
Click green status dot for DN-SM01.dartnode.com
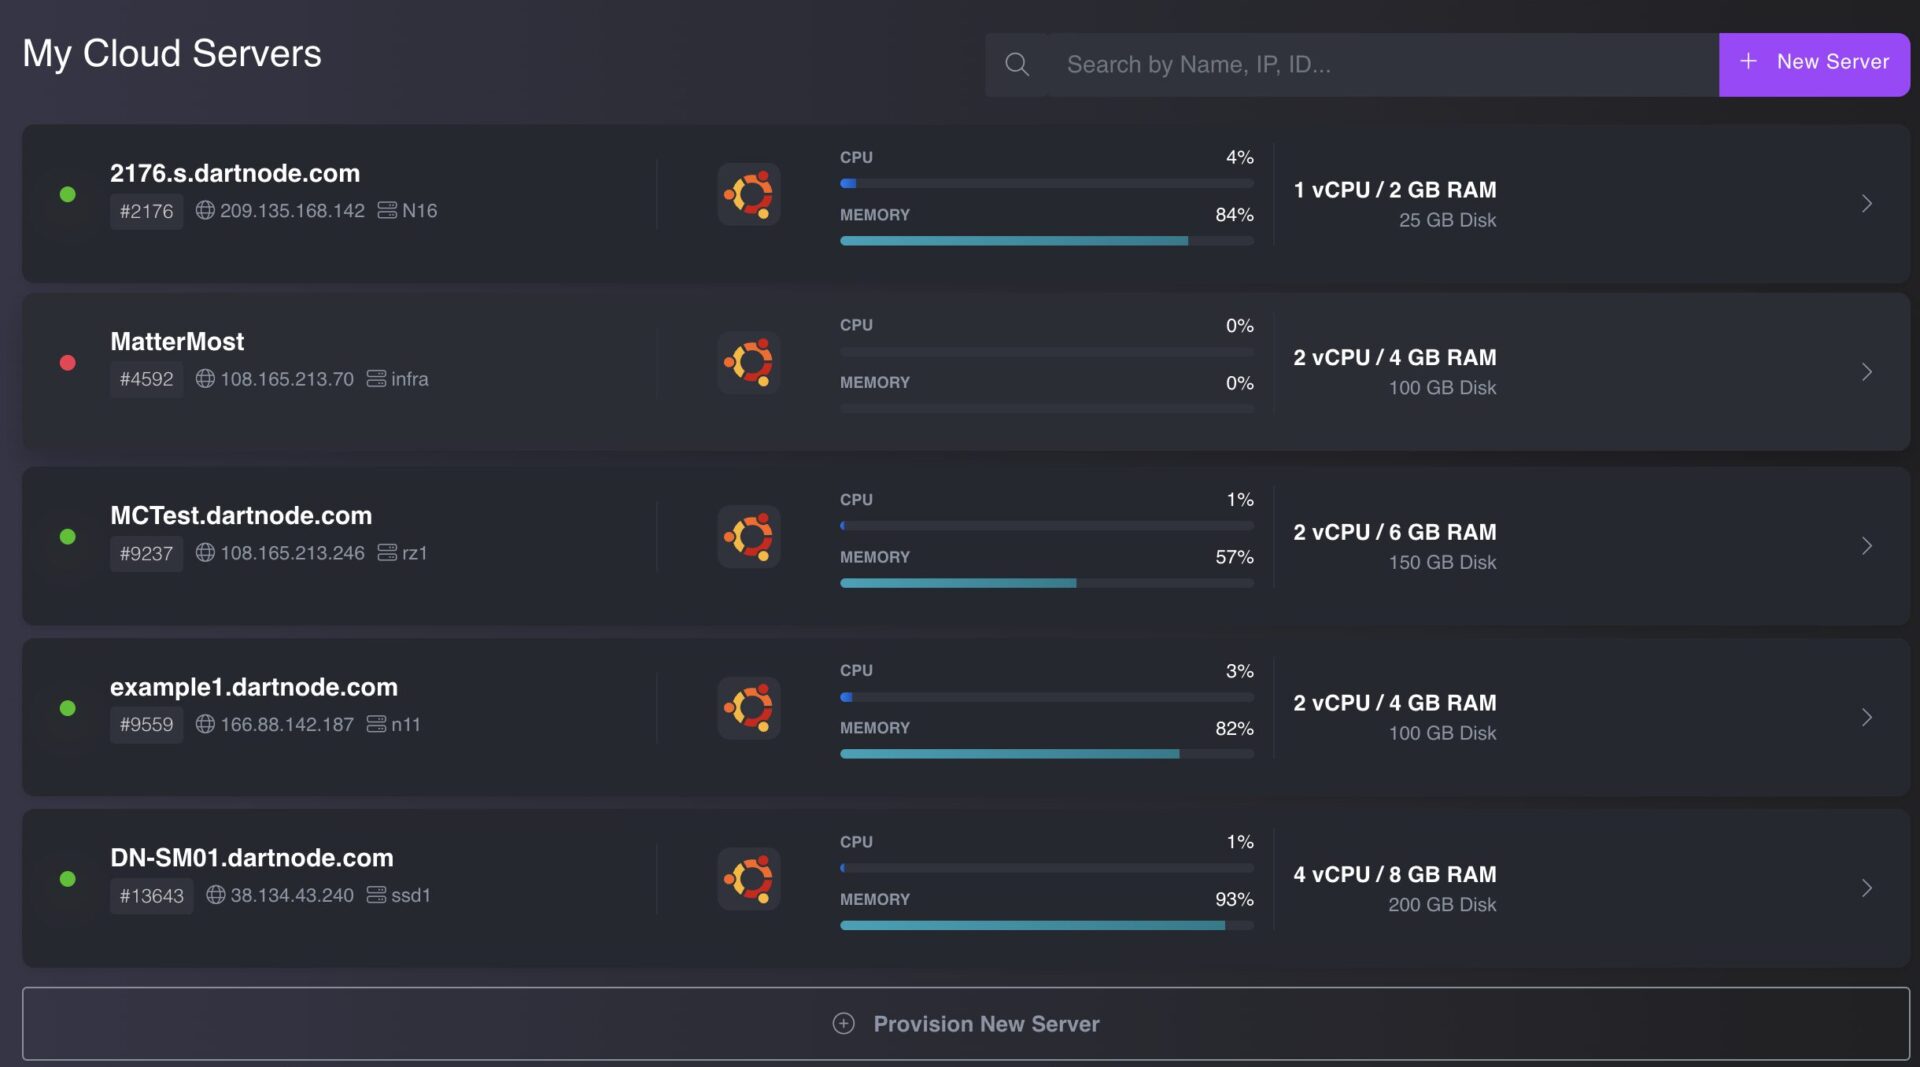(68, 879)
